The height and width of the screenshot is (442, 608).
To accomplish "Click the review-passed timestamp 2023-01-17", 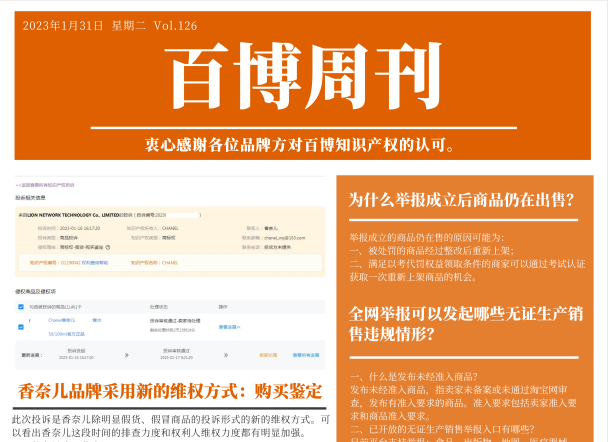I will pyautogui.click(x=176, y=357).
